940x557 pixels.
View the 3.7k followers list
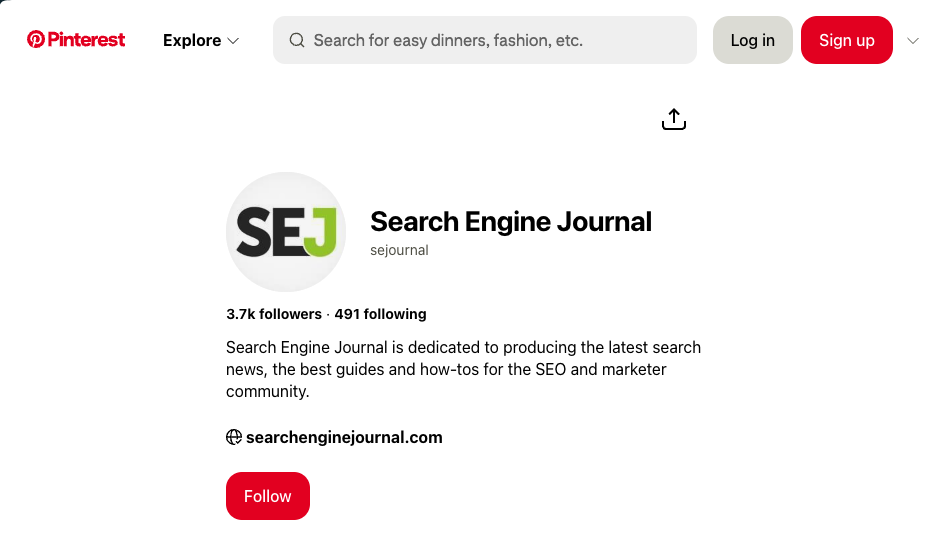[274, 314]
